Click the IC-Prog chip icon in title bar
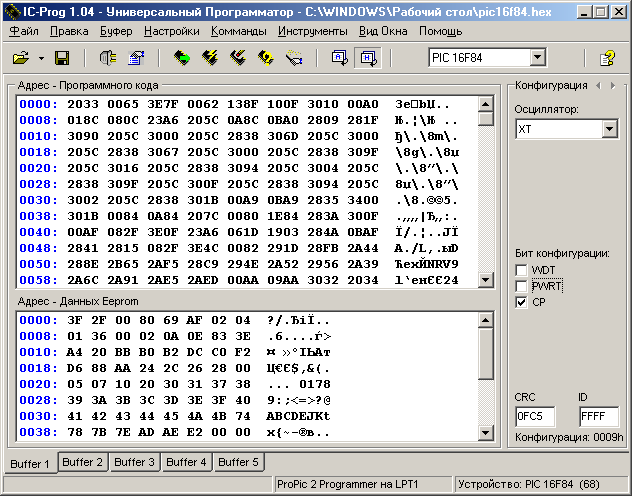Screen dimensions: 632x496 [12, 12]
